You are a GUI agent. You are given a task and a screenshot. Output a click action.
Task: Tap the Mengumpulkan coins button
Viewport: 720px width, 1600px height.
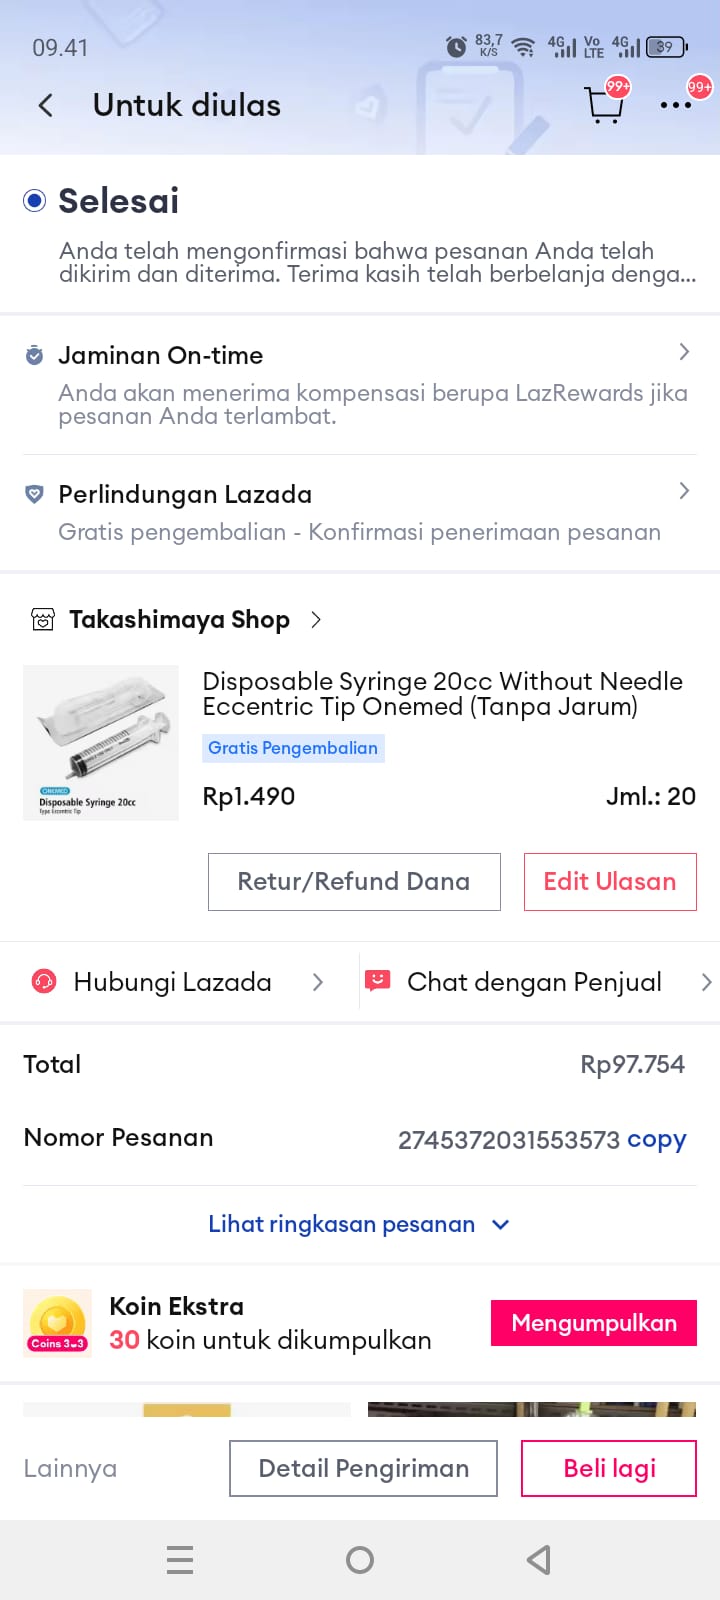point(594,1323)
